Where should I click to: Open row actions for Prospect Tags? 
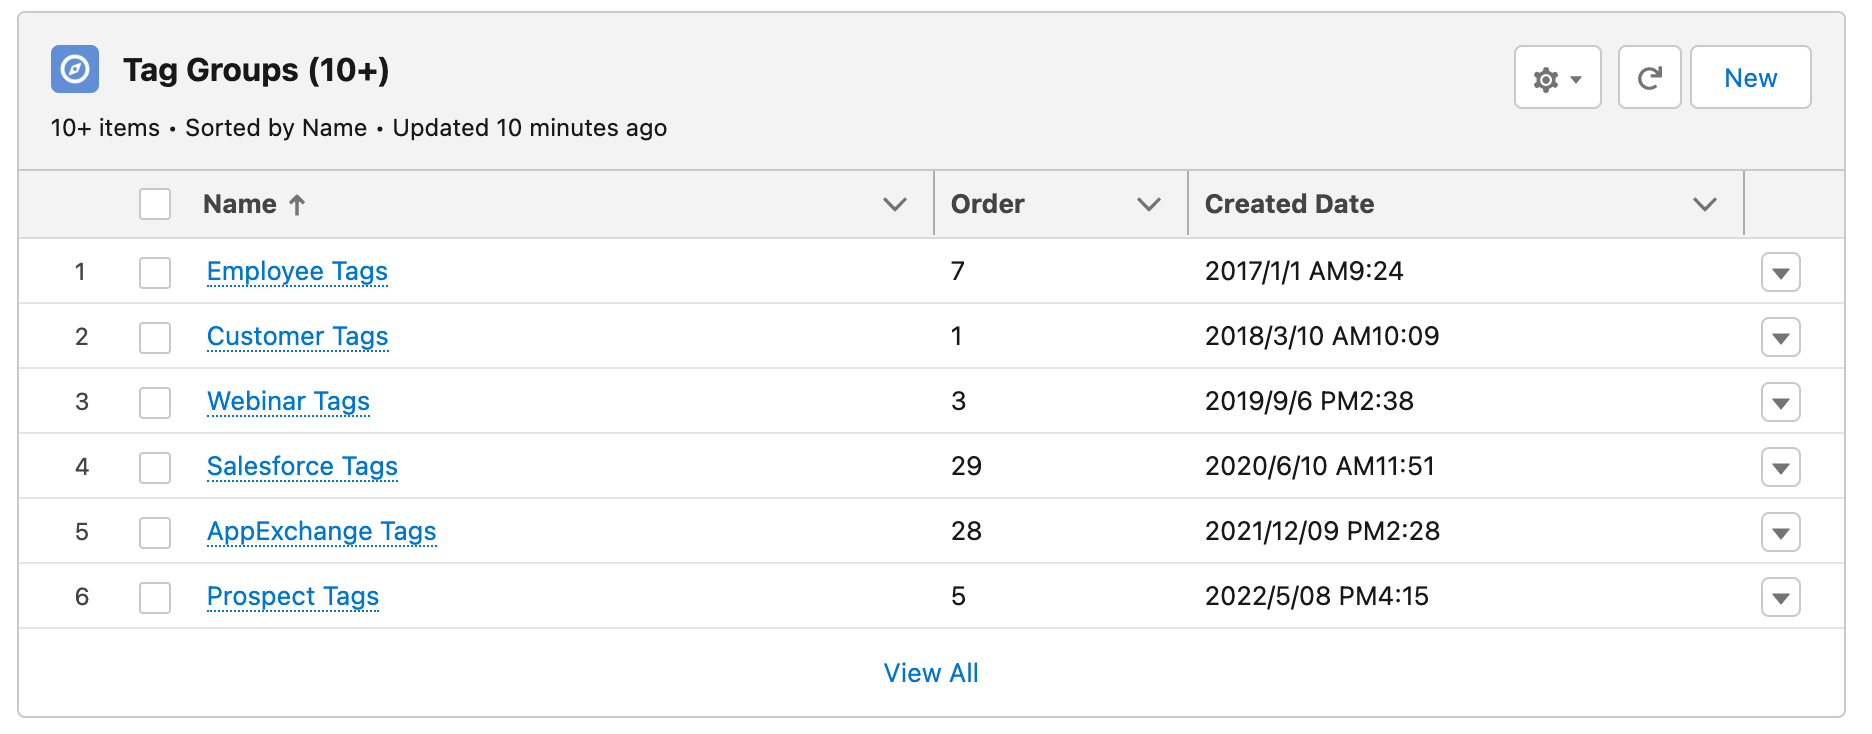point(1780,598)
